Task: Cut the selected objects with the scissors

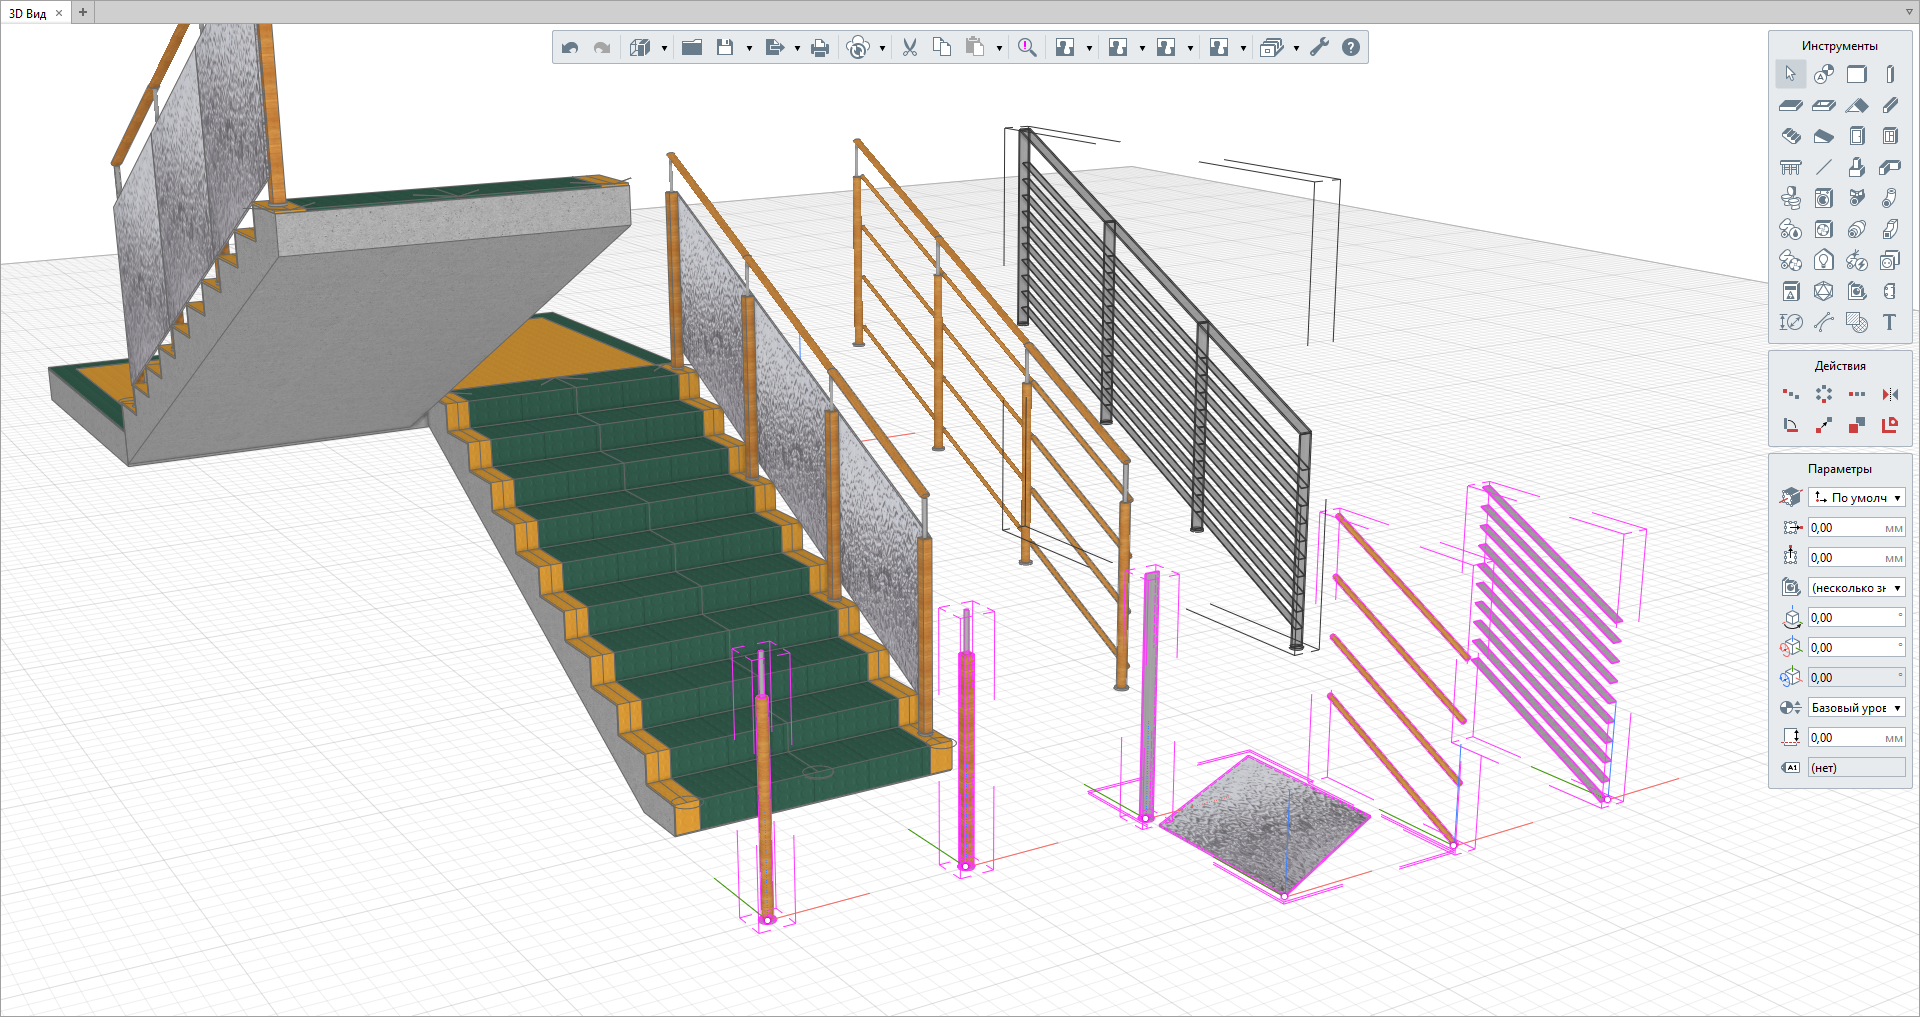Action: click(909, 47)
